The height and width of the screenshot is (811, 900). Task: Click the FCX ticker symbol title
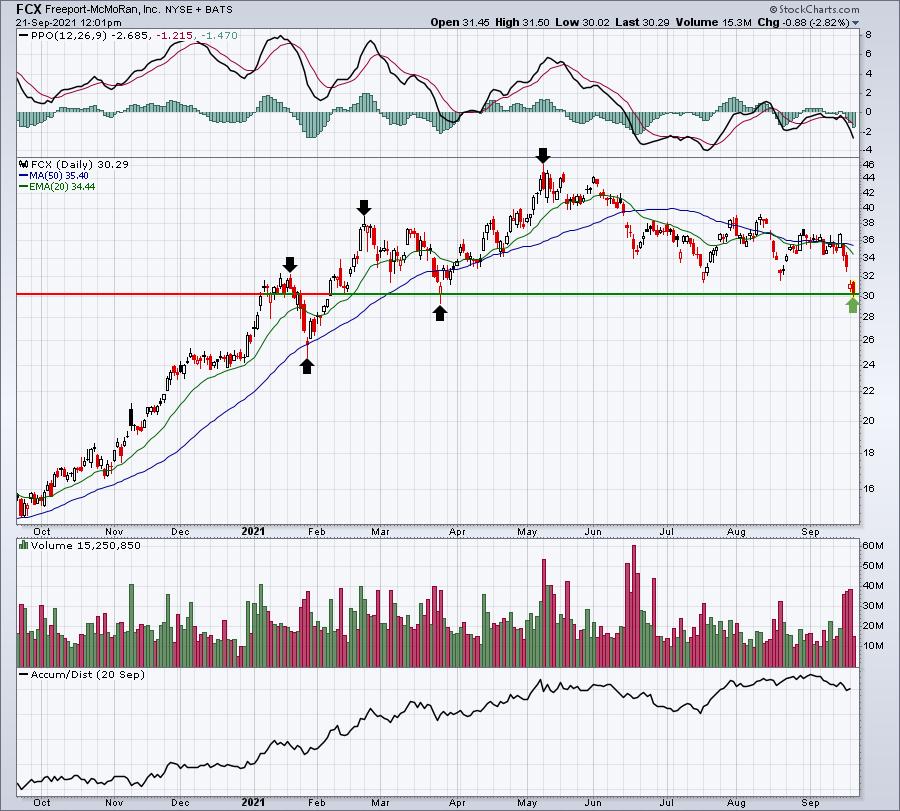click(29, 9)
